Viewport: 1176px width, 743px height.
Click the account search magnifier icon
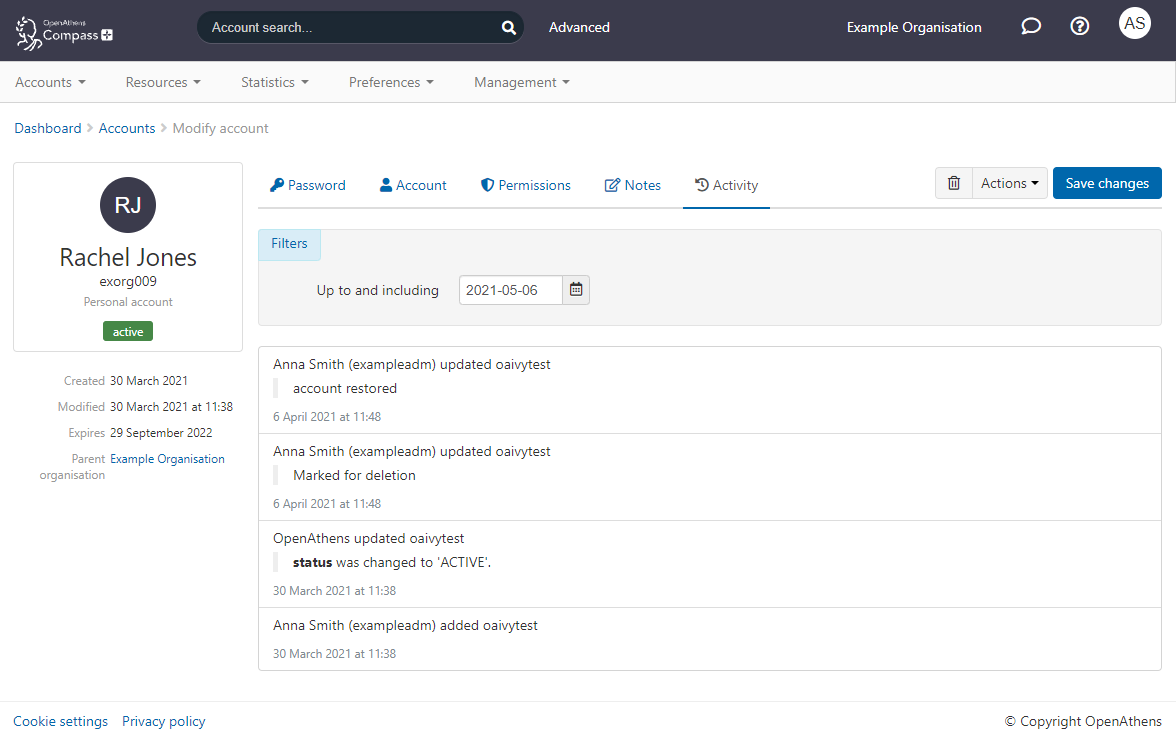coord(508,27)
